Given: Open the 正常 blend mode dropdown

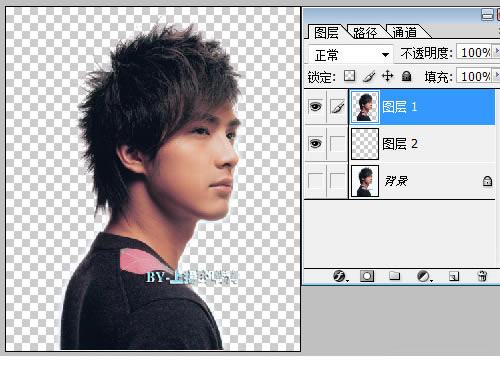Looking at the screenshot, I should (x=350, y=54).
